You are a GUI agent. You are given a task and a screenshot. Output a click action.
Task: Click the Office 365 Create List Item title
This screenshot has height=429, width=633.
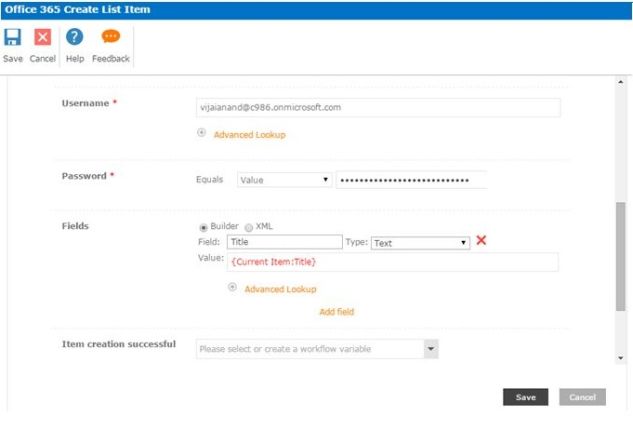pyautogui.click(x=78, y=9)
